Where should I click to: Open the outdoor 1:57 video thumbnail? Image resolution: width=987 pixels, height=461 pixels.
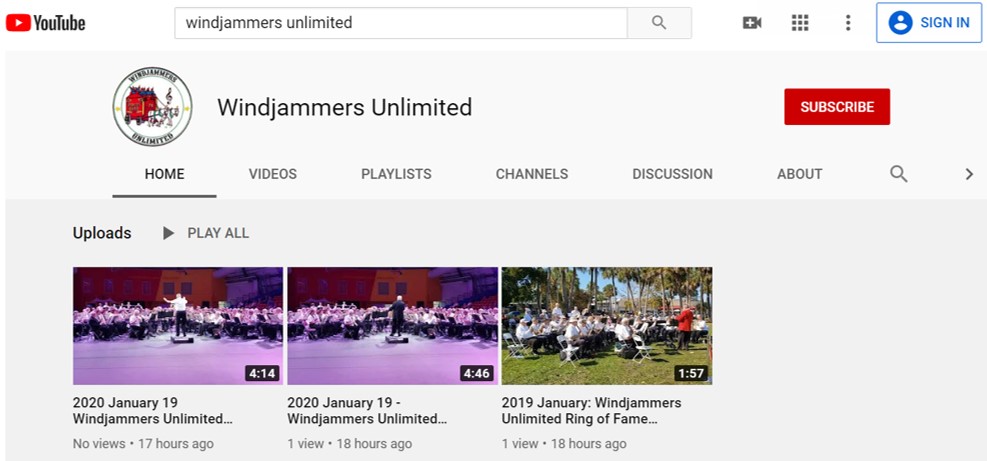pyautogui.click(x=607, y=326)
